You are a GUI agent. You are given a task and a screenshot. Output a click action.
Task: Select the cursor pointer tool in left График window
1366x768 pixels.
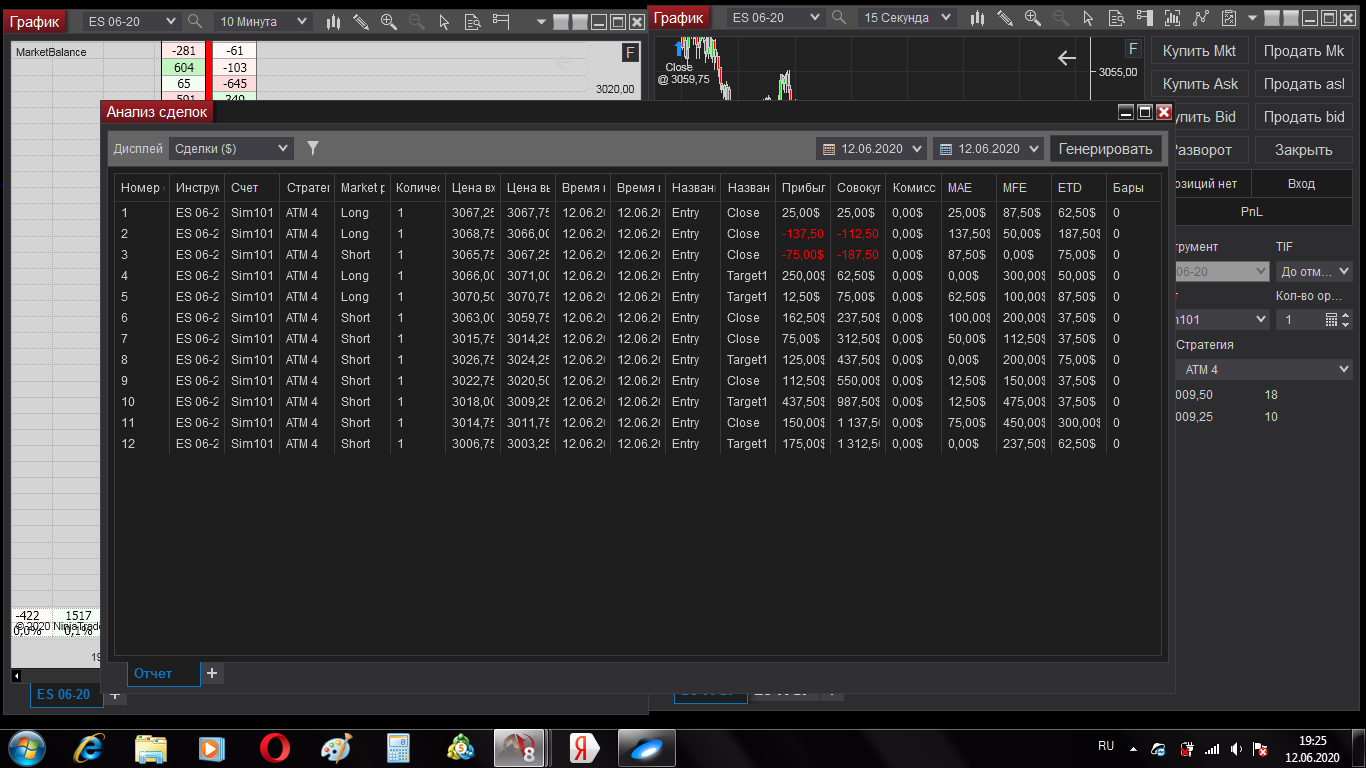coord(445,21)
